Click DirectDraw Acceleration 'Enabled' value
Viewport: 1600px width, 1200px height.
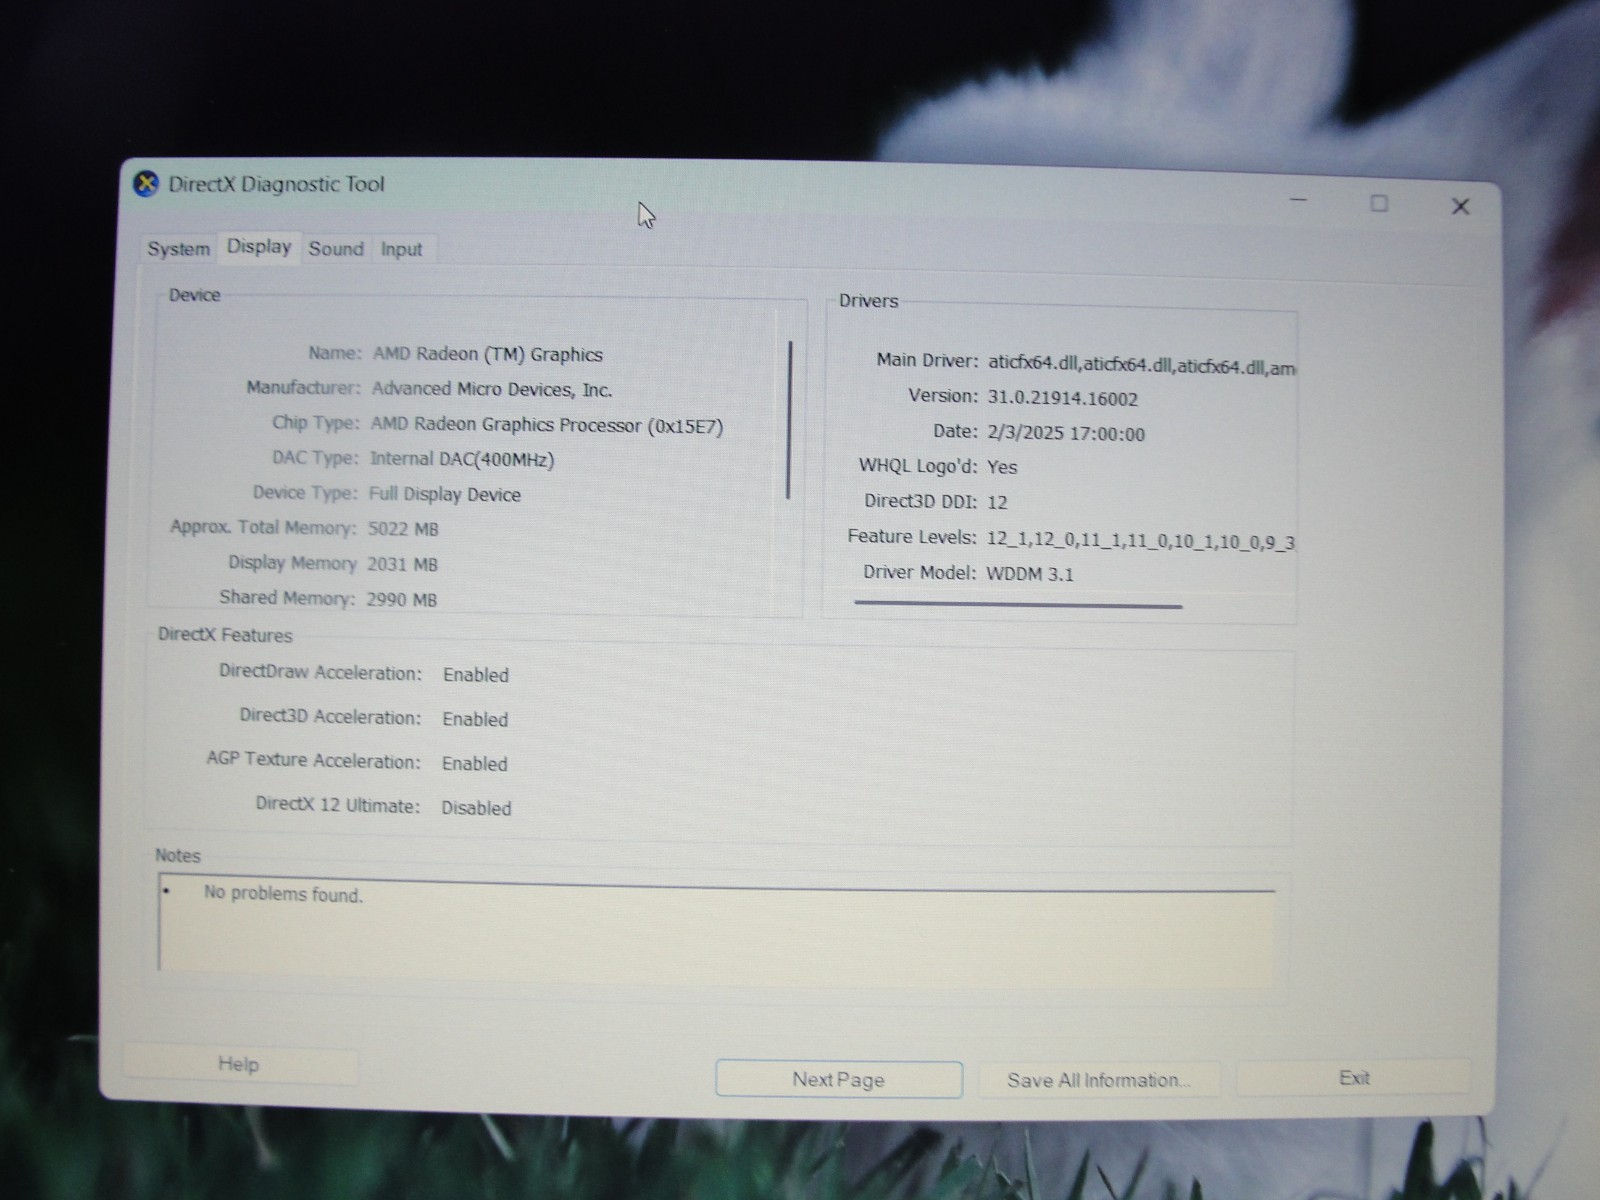coord(476,675)
